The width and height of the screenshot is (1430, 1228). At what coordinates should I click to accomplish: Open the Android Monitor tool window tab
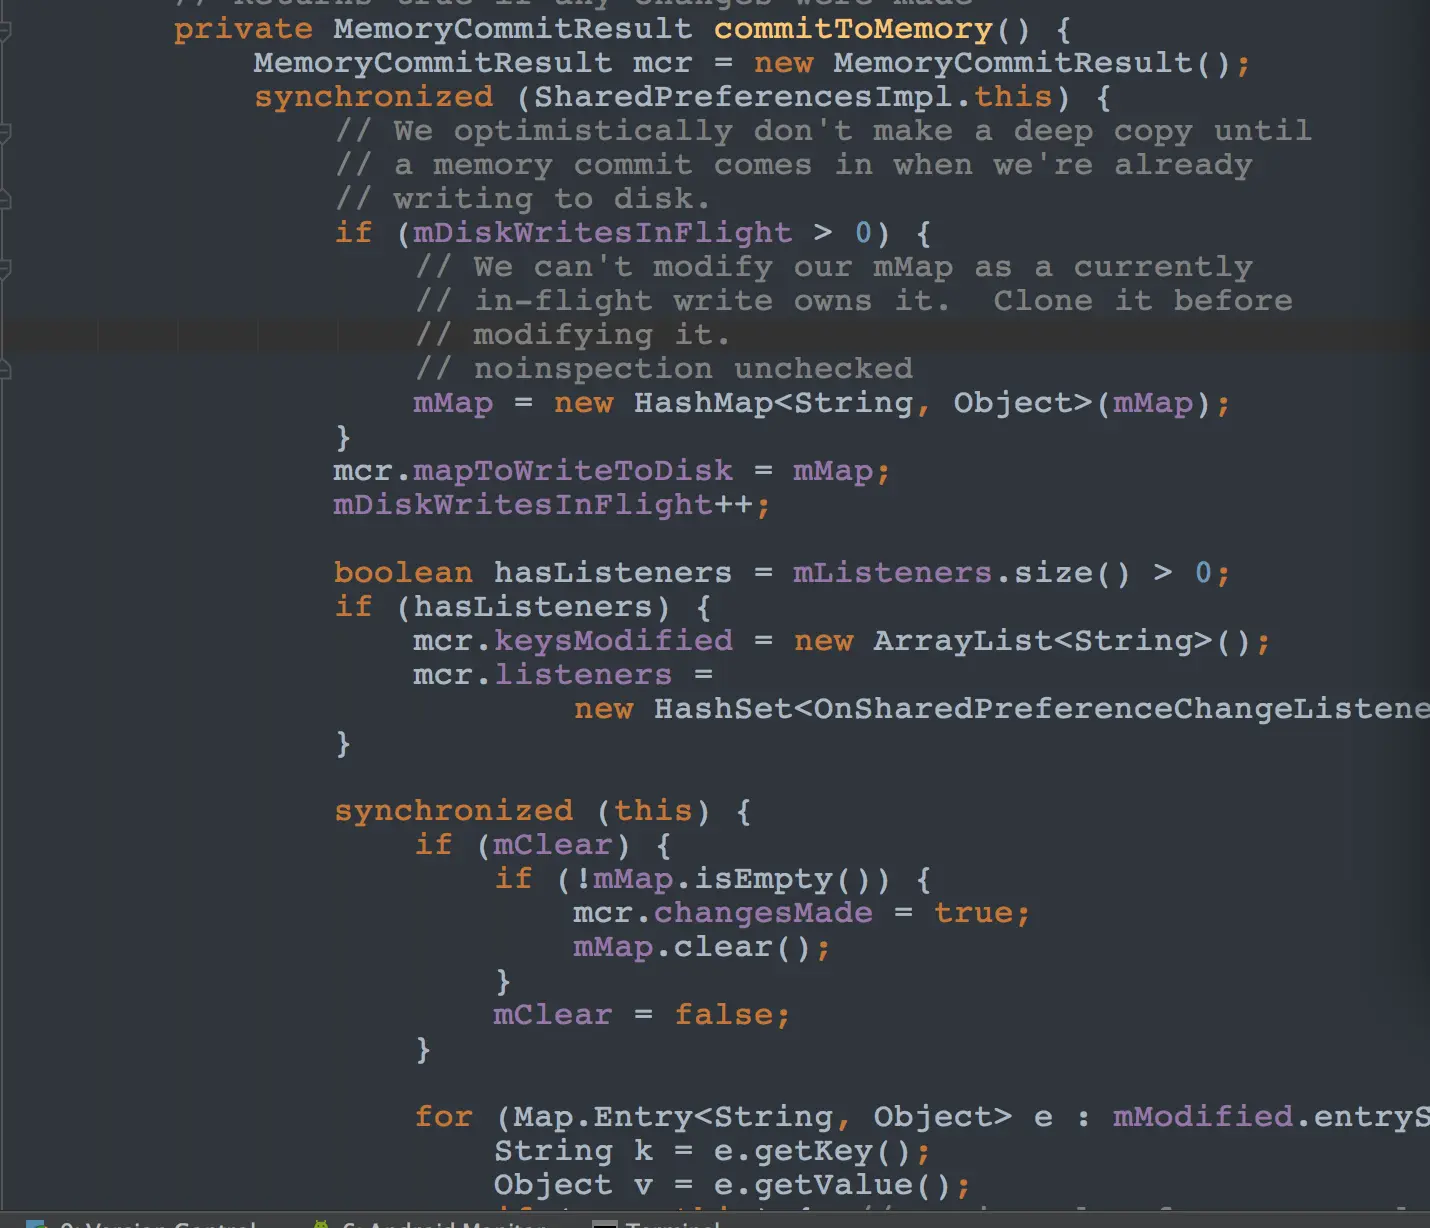click(430, 1224)
